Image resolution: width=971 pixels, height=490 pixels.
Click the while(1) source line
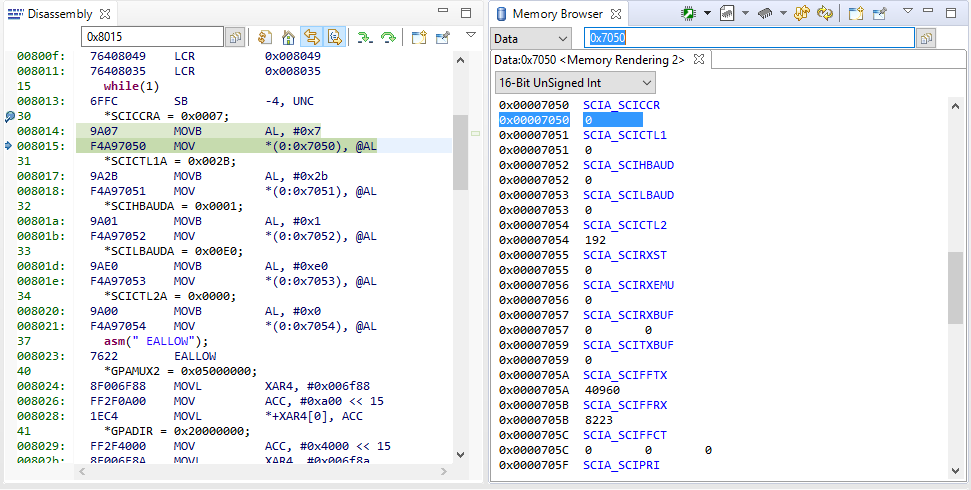131,86
